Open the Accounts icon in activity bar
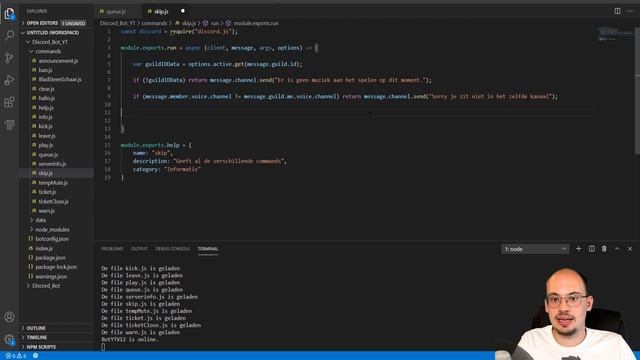 tap(9, 317)
